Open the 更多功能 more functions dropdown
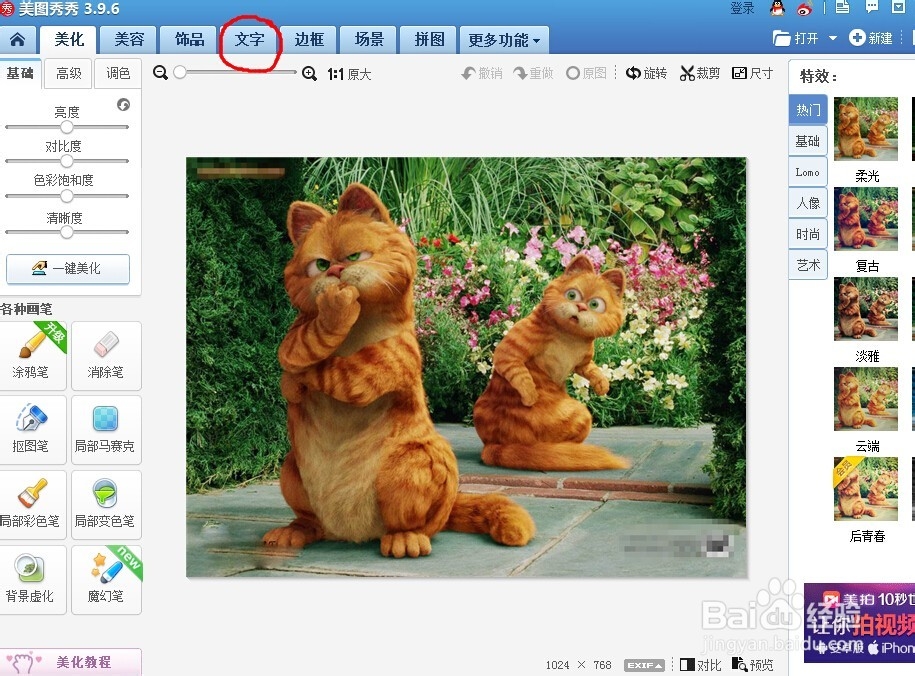This screenshot has height=676, width=915. 503,39
